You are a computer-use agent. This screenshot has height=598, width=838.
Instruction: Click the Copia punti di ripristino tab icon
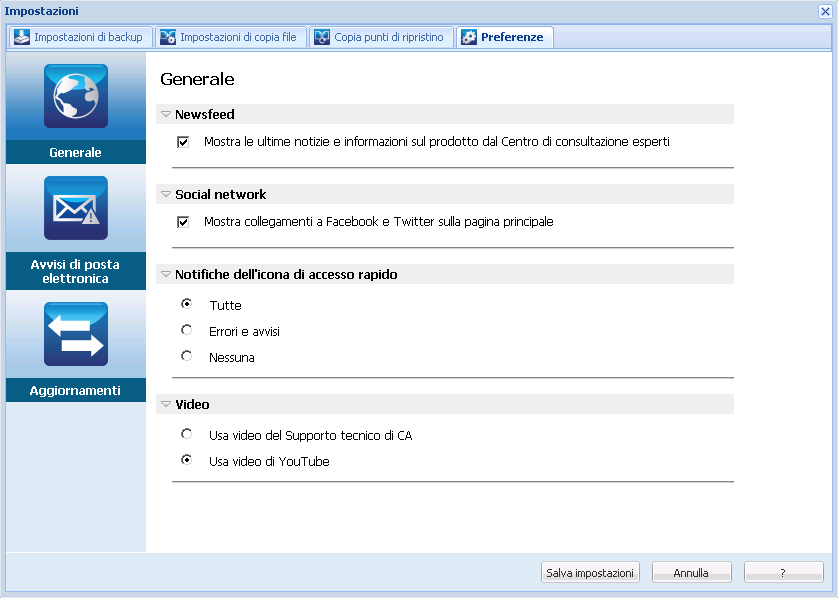(x=322, y=37)
